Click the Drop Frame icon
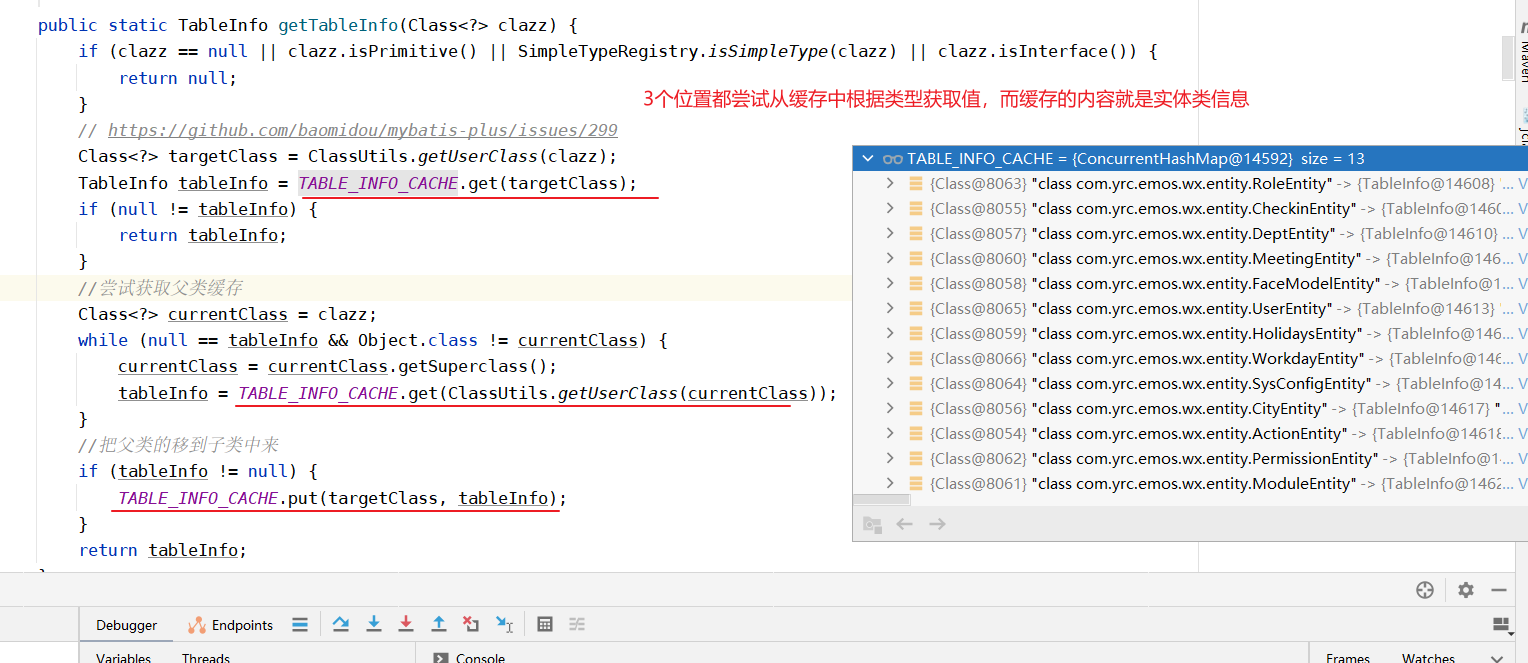1528x663 pixels. coord(471,623)
